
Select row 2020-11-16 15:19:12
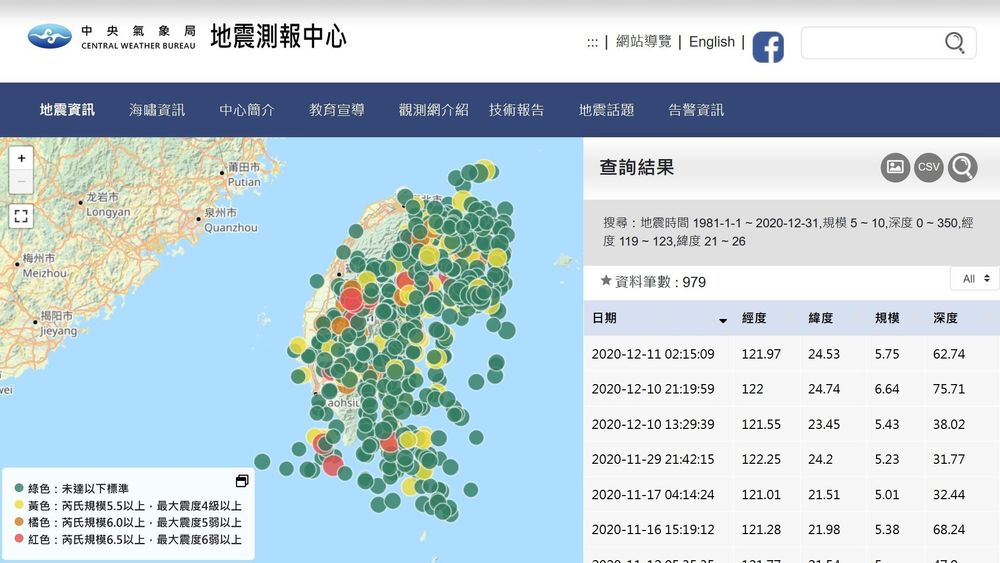click(791, 529)
